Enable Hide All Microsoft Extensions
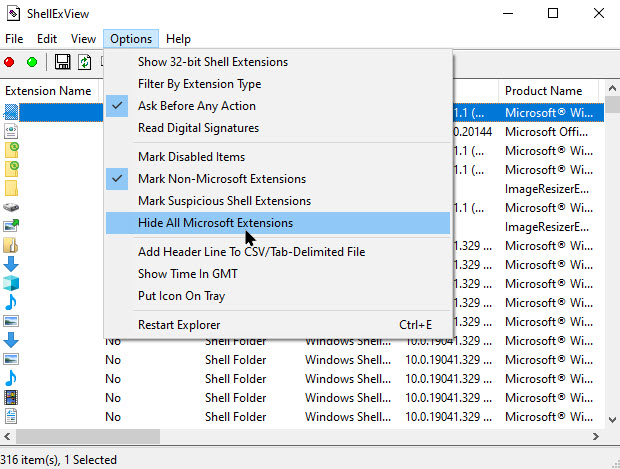620x469 pixels. pyautogui.click(x=278, y=223)
